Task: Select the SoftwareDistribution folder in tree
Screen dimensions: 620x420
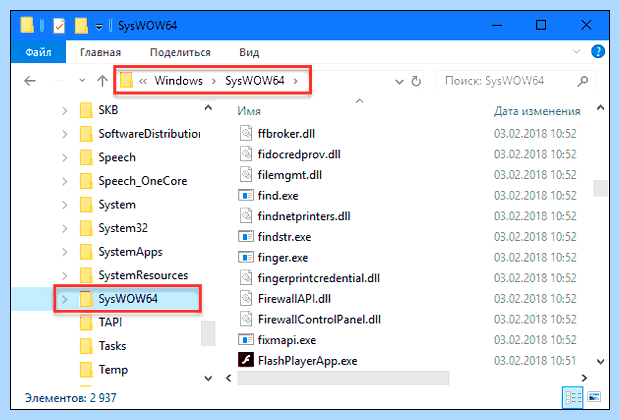Action: click(149, 134)
